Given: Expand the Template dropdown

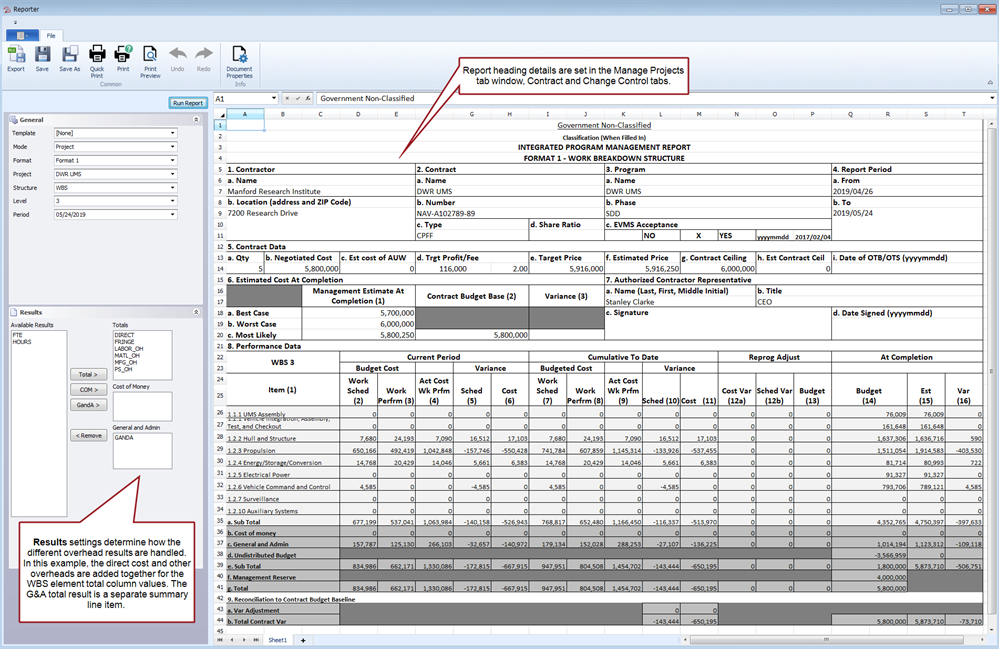Looking at the screenshot, I should (173, 133).
